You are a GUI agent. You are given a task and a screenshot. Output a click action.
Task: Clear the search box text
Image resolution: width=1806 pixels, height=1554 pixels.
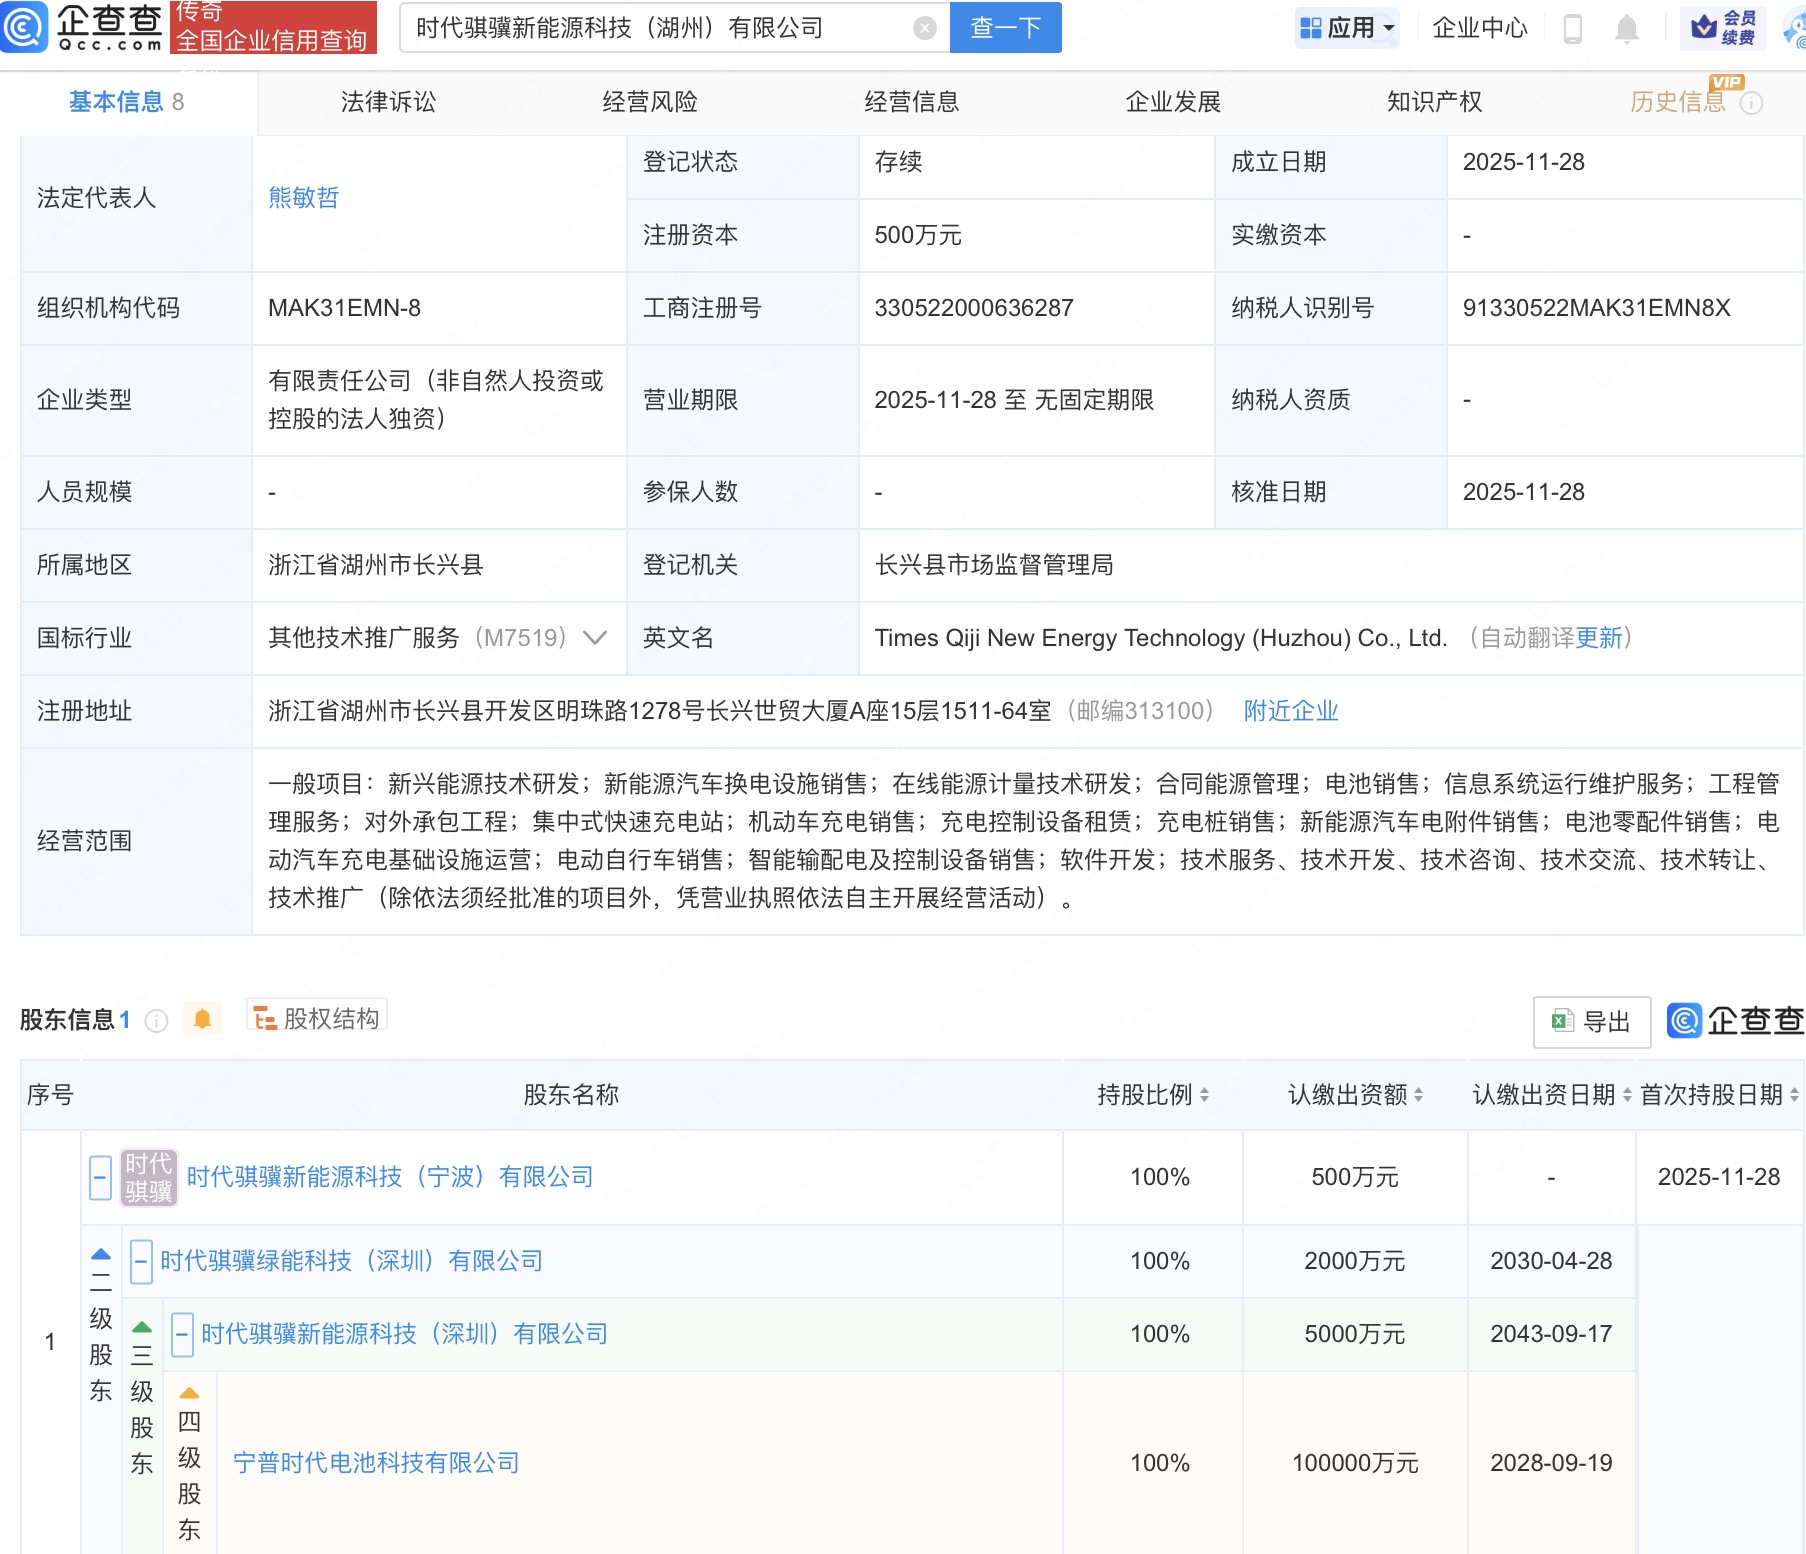(925, 28)
